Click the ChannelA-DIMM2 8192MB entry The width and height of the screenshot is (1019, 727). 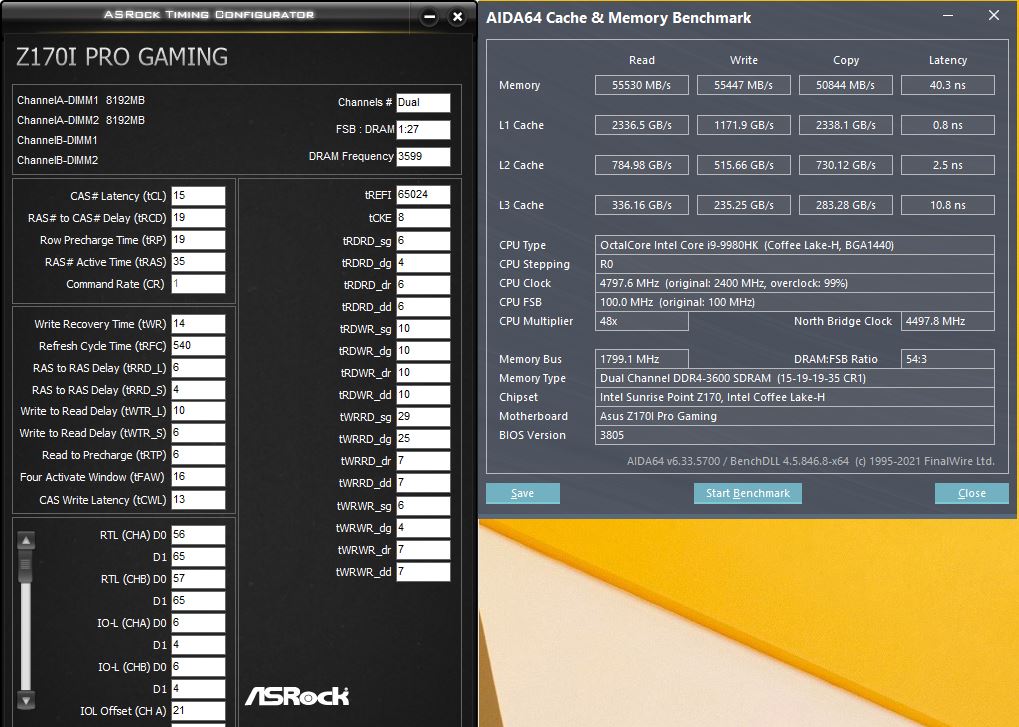81,120
